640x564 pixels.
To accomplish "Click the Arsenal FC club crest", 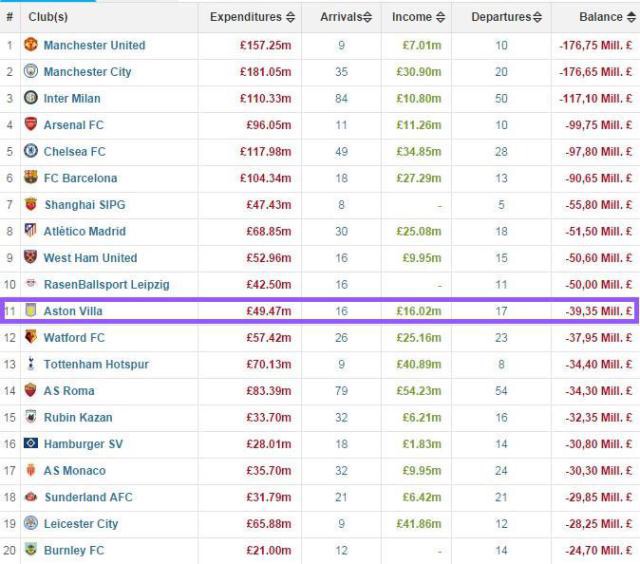I will click(30, 125).
